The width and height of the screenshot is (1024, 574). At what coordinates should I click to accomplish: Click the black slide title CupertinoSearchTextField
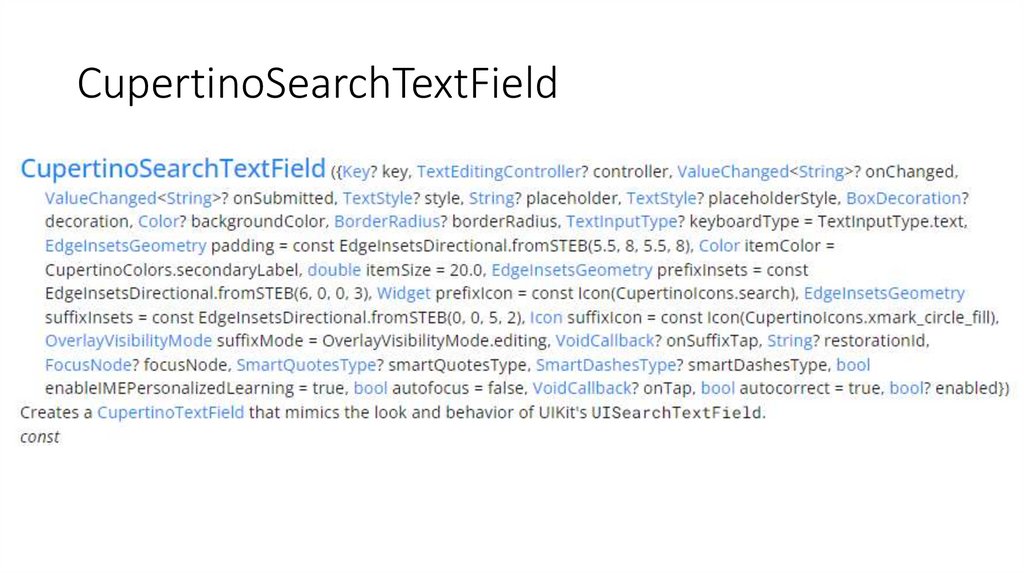tap(317, 84)
